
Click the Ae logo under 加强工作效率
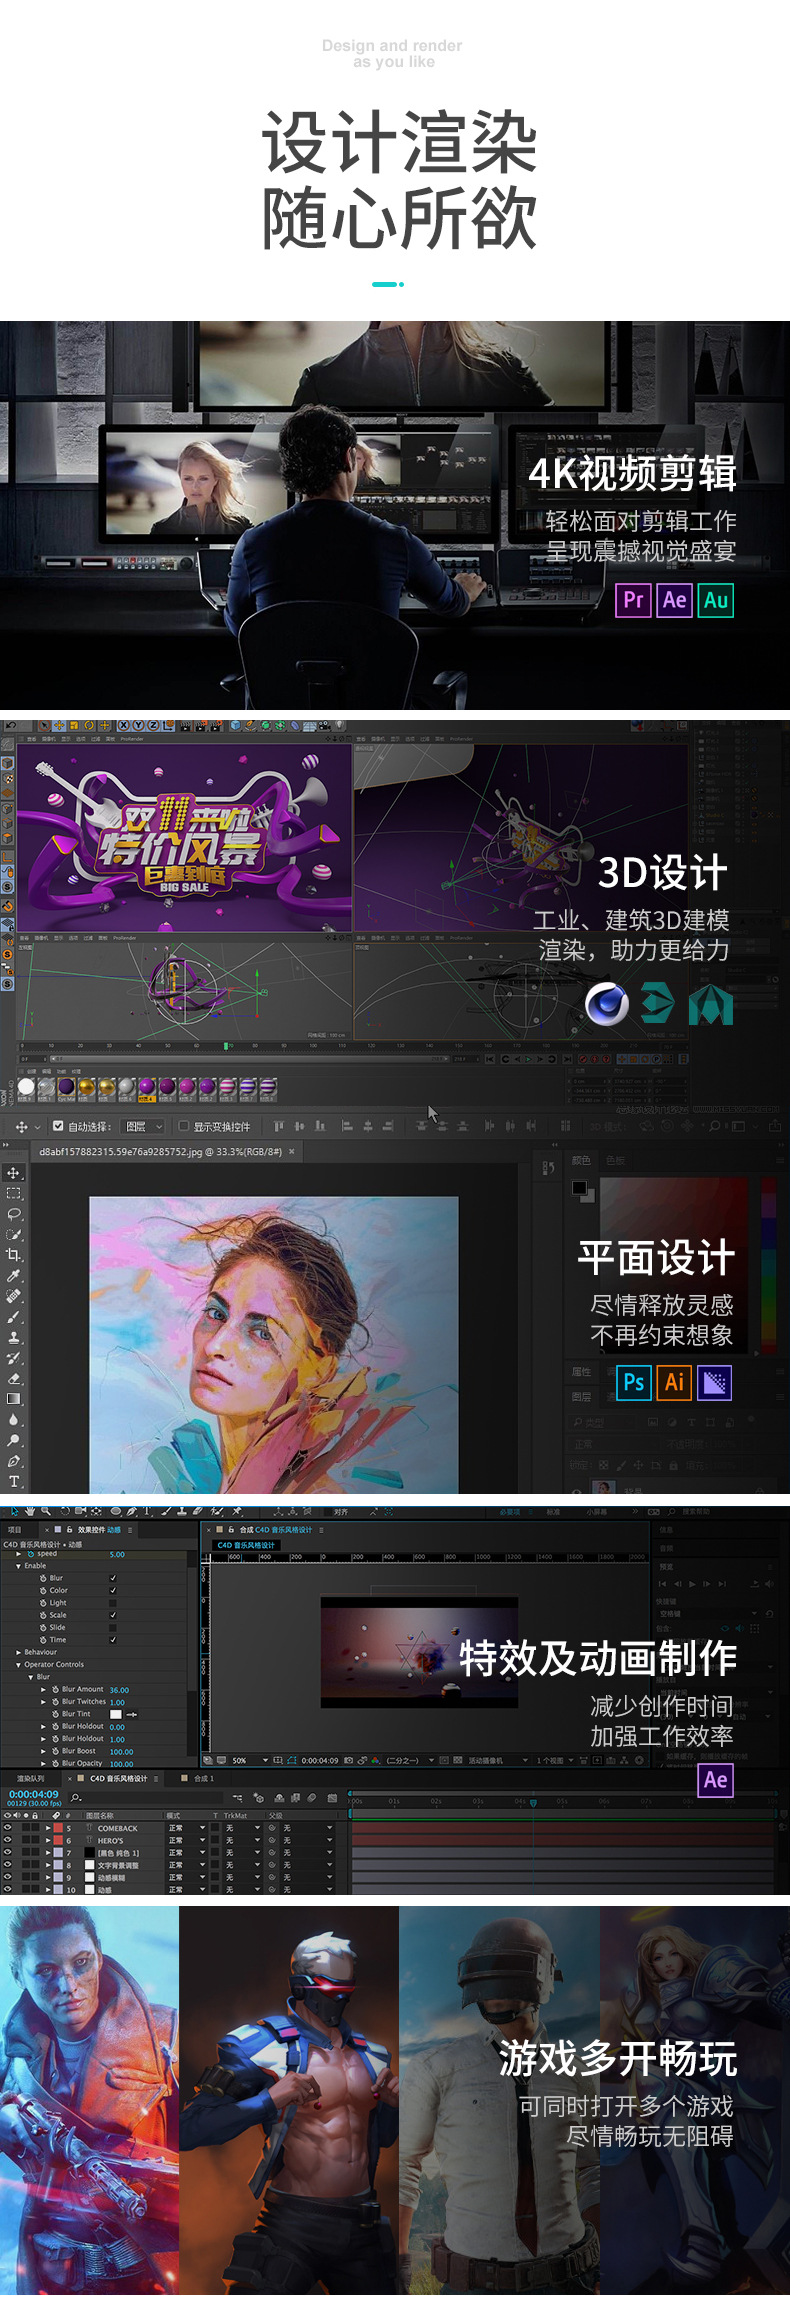pos(715,1780)
